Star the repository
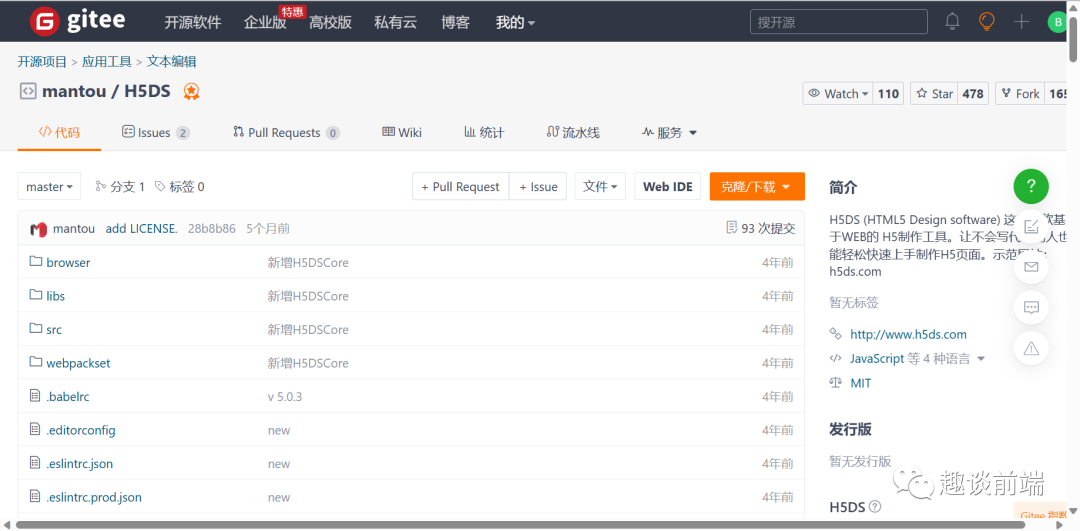Image resolution: width=1080 pixels, height=531 pixels. (934, 94)
